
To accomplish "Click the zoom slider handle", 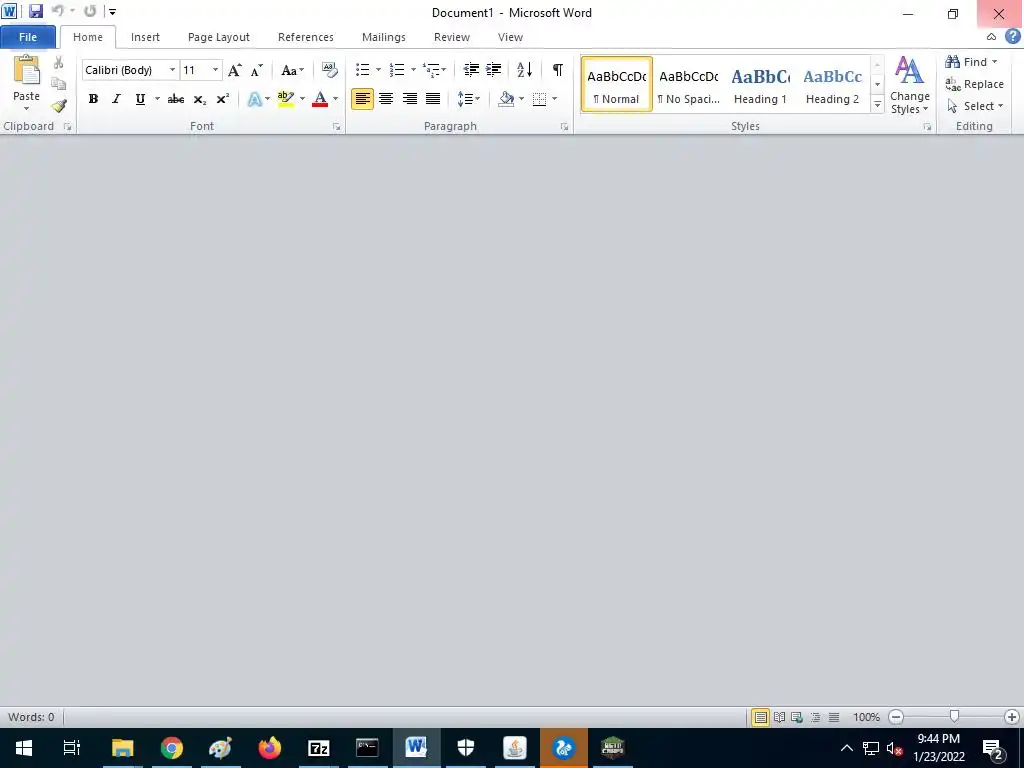I will coord(954,717).
